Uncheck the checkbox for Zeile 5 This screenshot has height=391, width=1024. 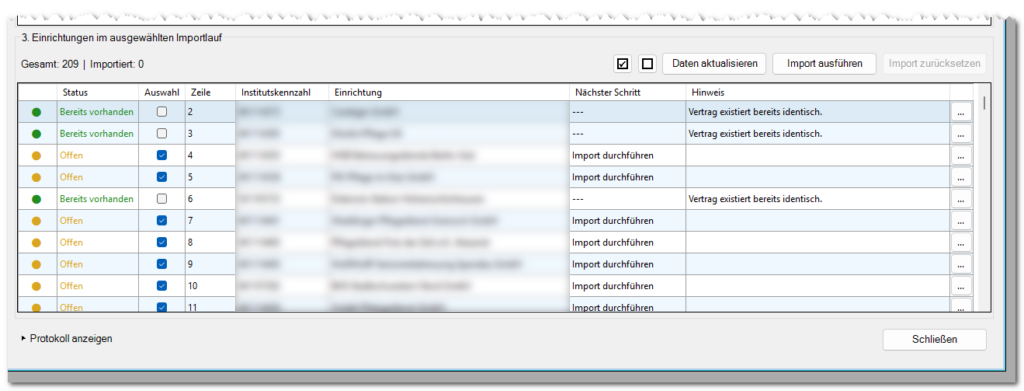[x=162, y=177]
